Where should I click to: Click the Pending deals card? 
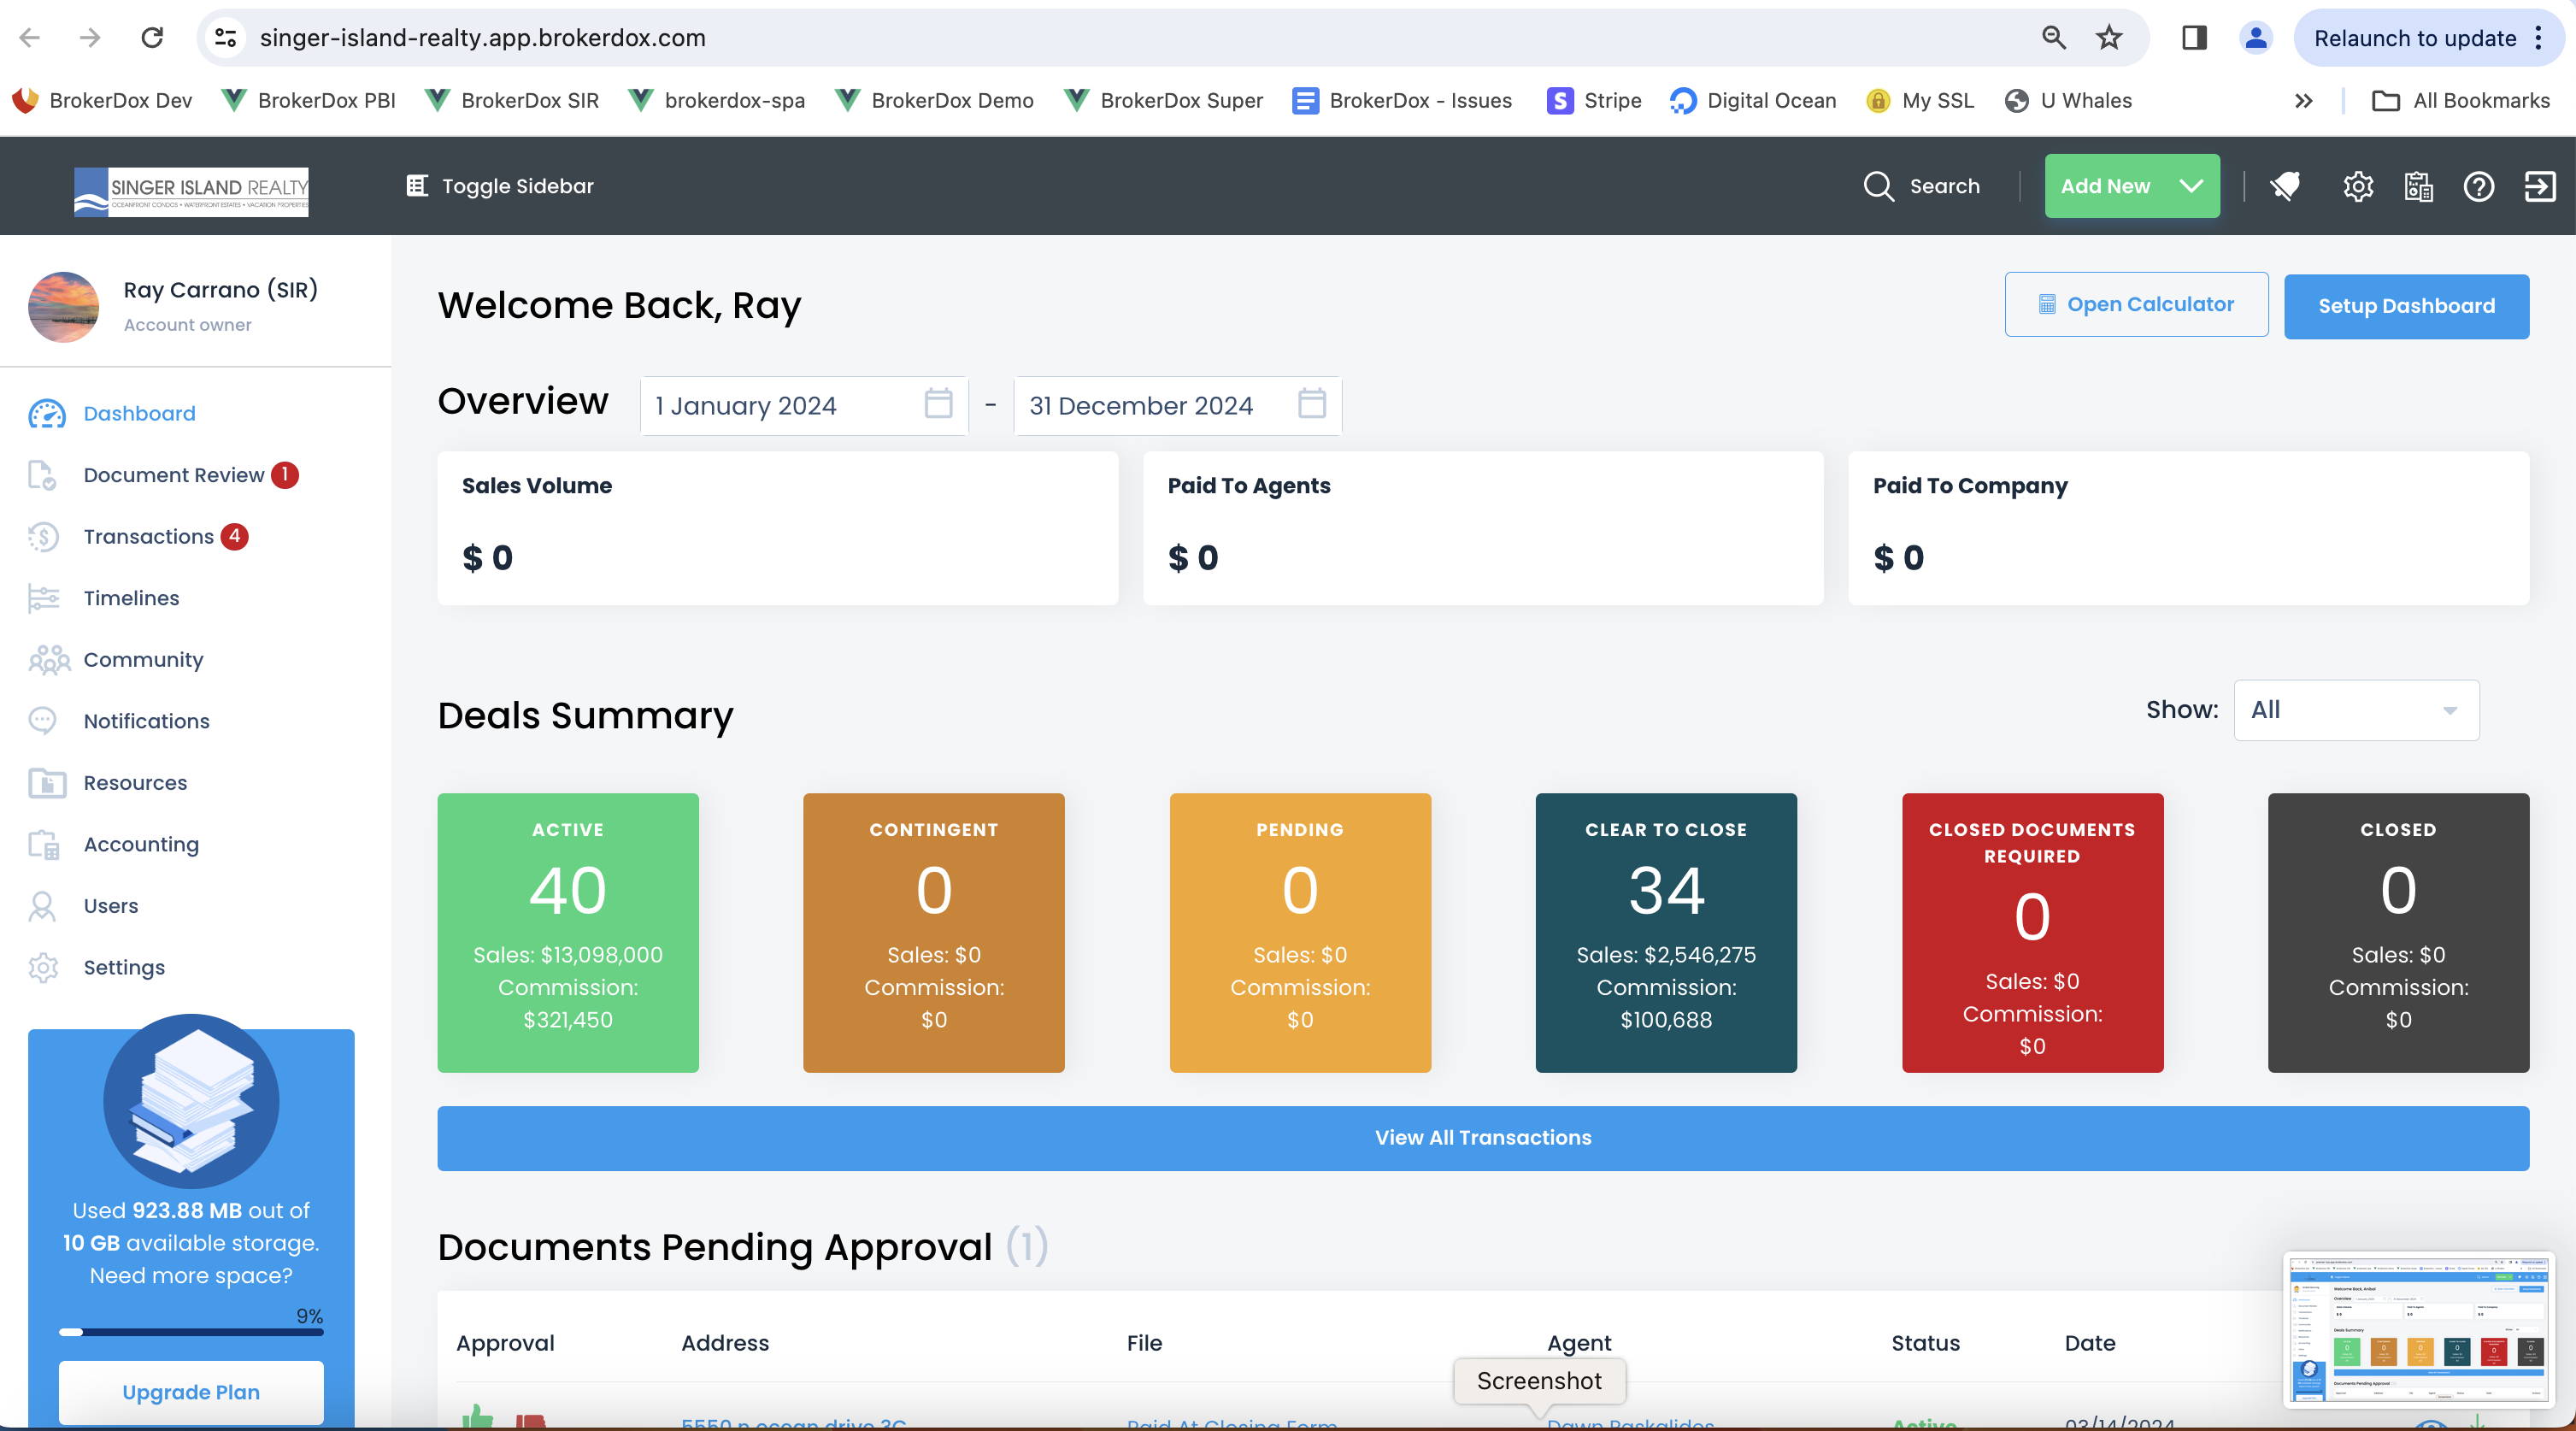[x=1299, y=933]
